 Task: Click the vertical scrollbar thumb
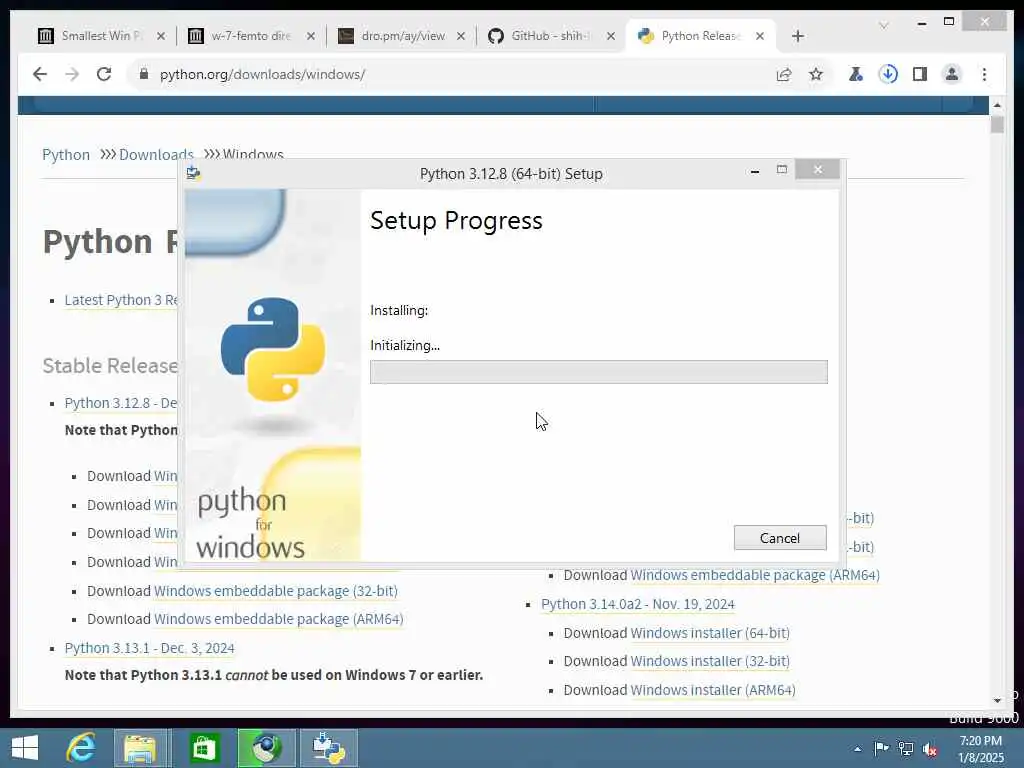click(997, 124)
